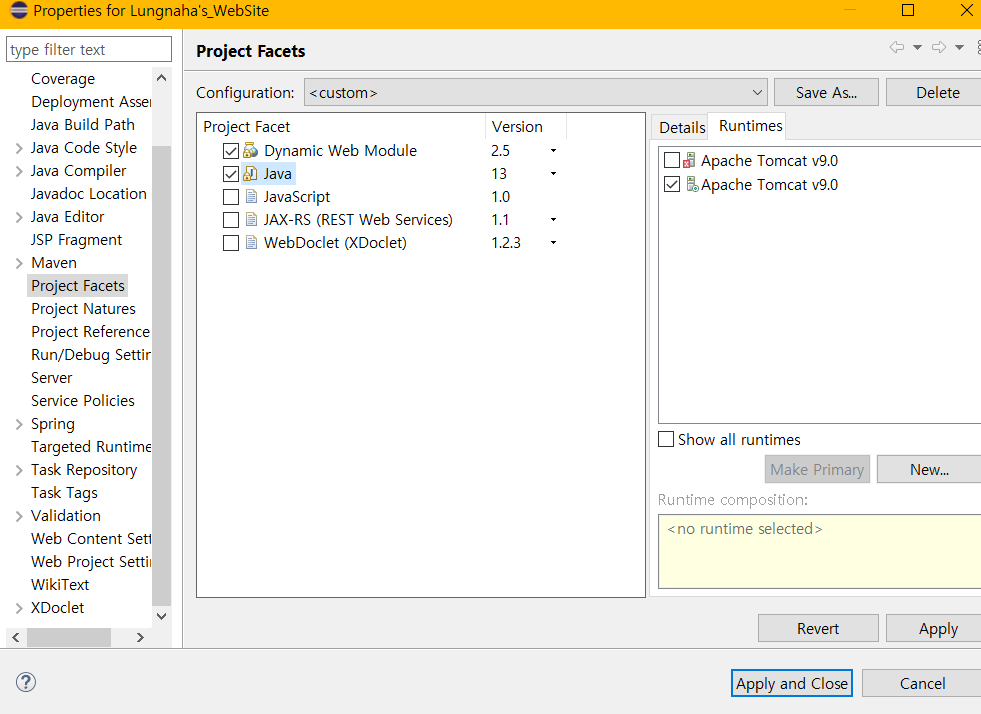Open forward history dropdown arrow
The image size is (981, 714).
coord(959,48)
